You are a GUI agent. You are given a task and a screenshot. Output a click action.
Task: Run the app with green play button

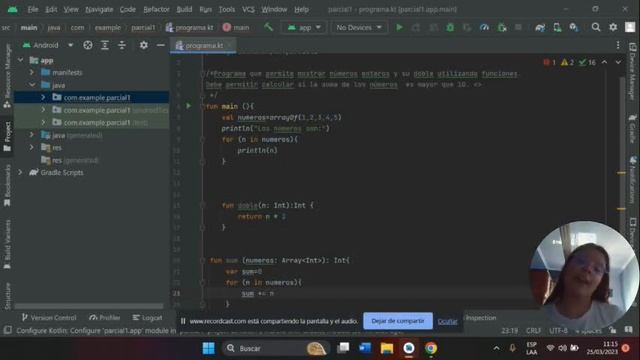(399, 27)
